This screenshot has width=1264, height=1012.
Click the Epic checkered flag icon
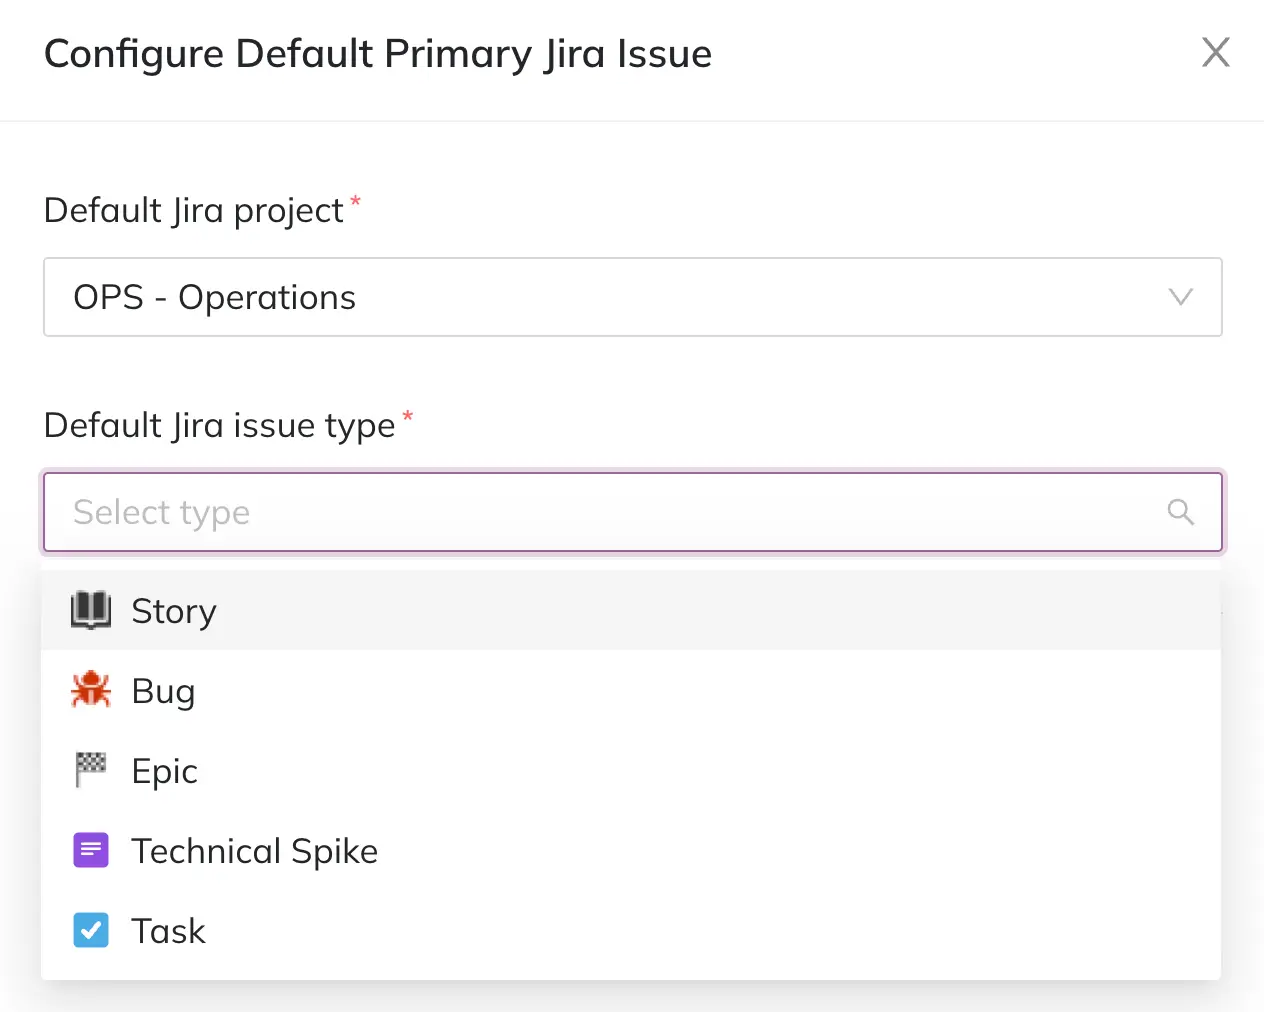[x=91, y=770]
